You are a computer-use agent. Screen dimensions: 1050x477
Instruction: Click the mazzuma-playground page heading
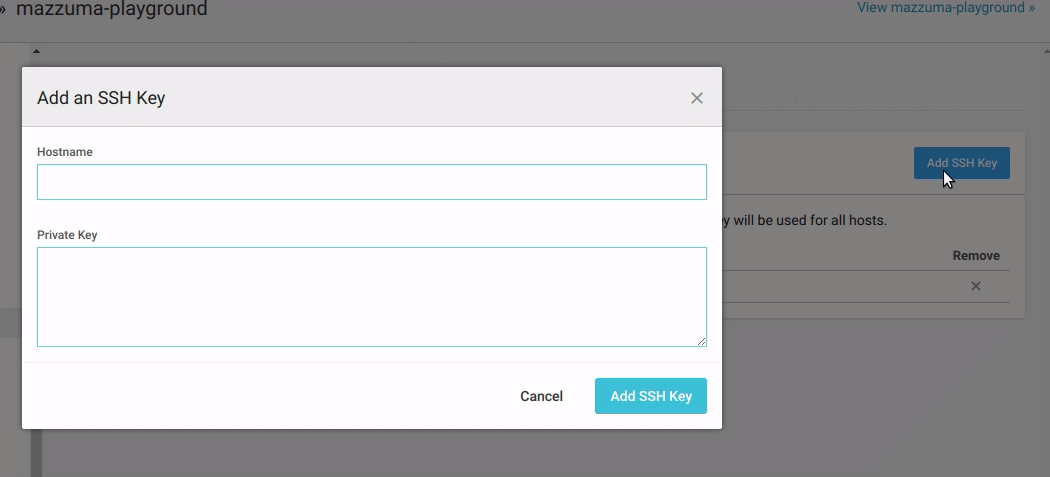[x=112, y=10]
